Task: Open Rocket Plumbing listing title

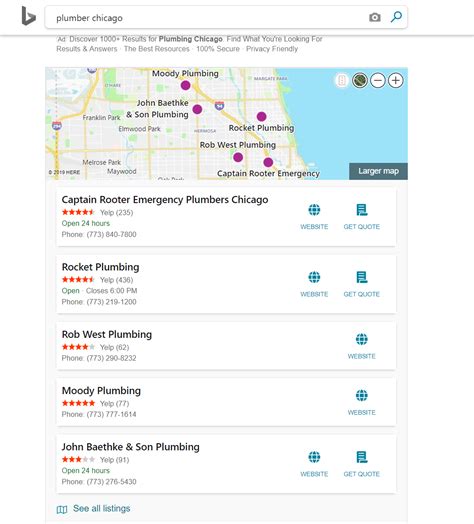Action: point(100,267)
